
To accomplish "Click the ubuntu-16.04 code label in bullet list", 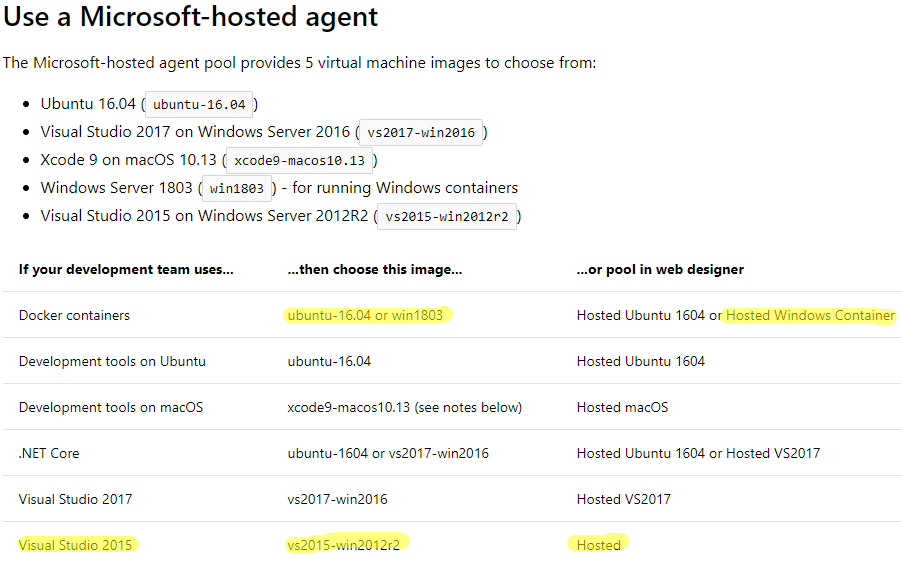I will [199, 104].
